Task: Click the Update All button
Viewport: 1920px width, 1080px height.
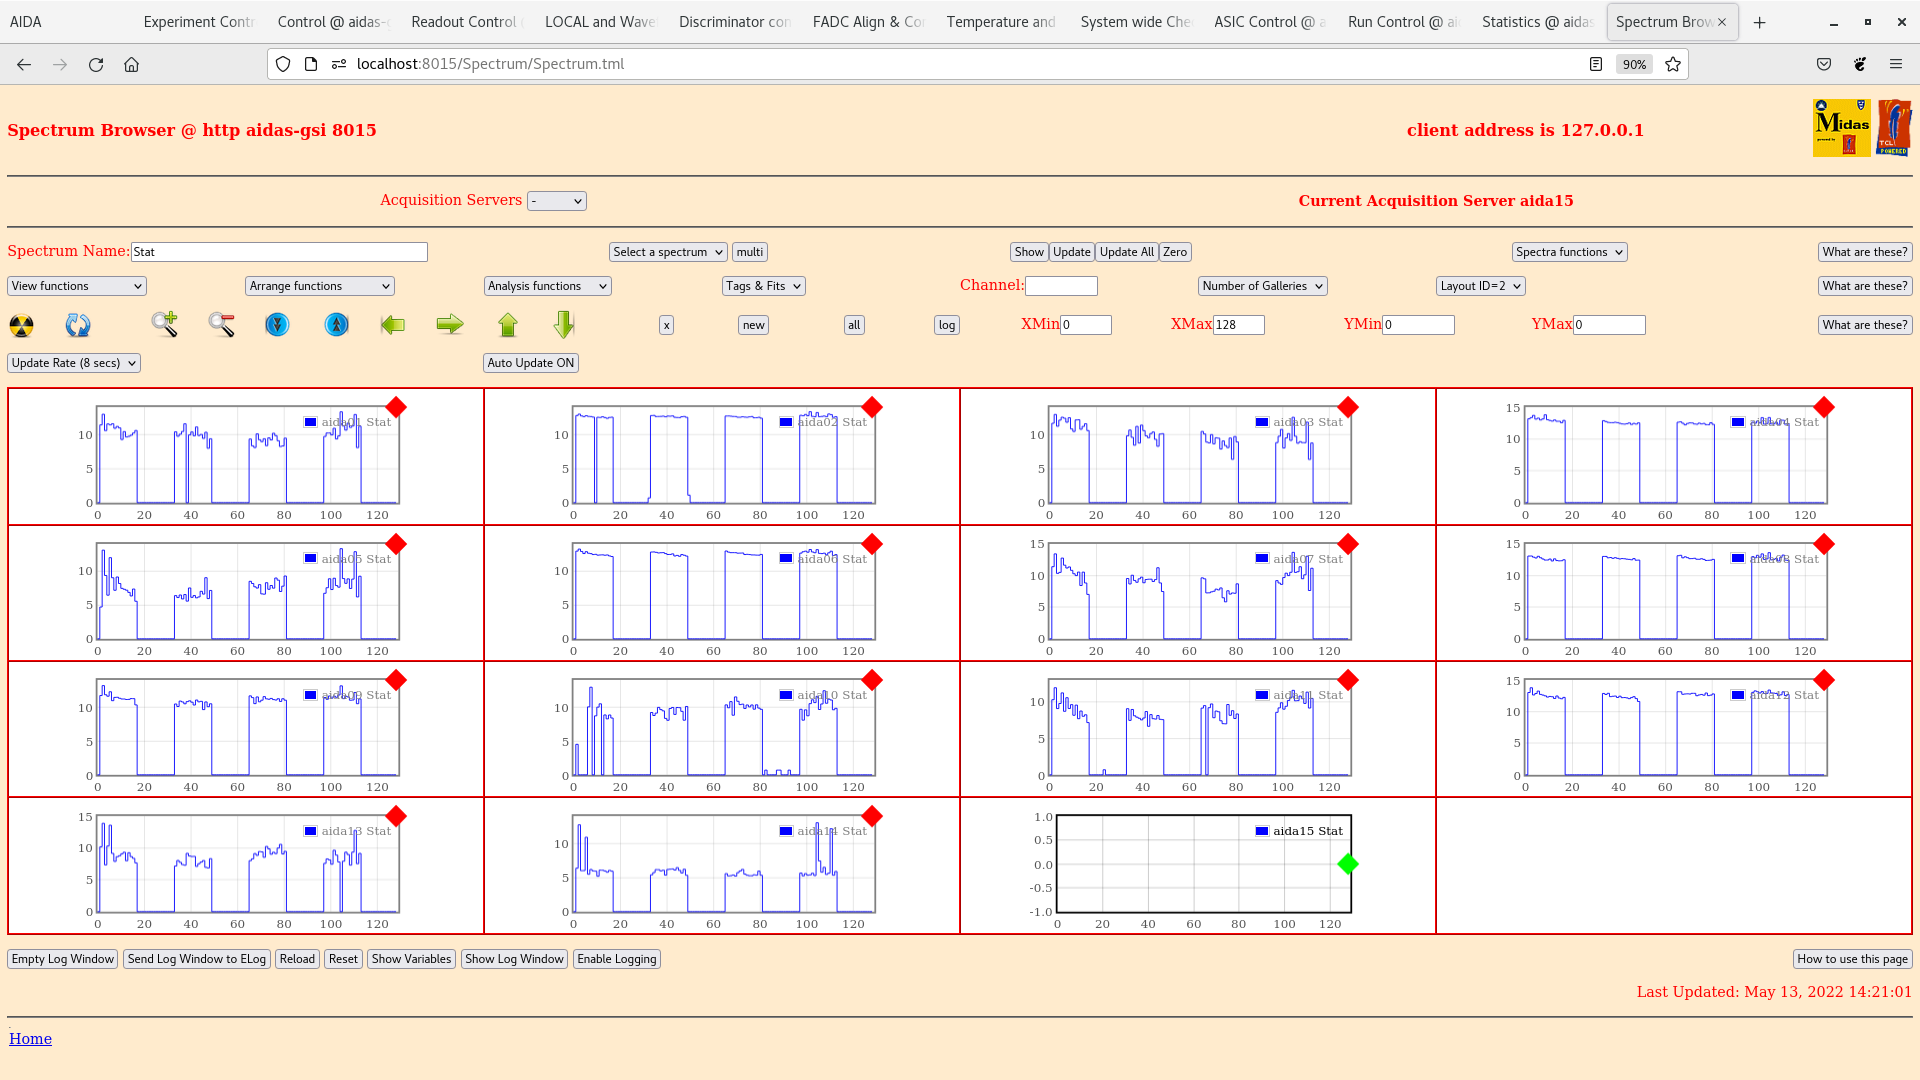Action: pyautogui.click(x=1127, y=252)
